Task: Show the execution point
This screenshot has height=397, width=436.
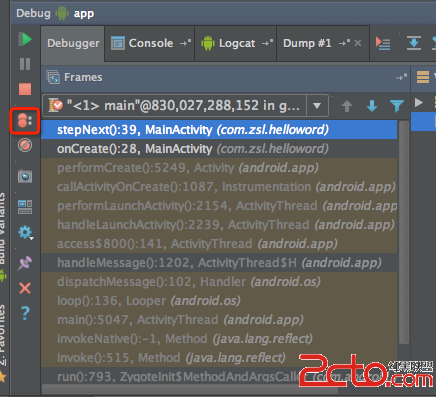Action: coord(383,43)
